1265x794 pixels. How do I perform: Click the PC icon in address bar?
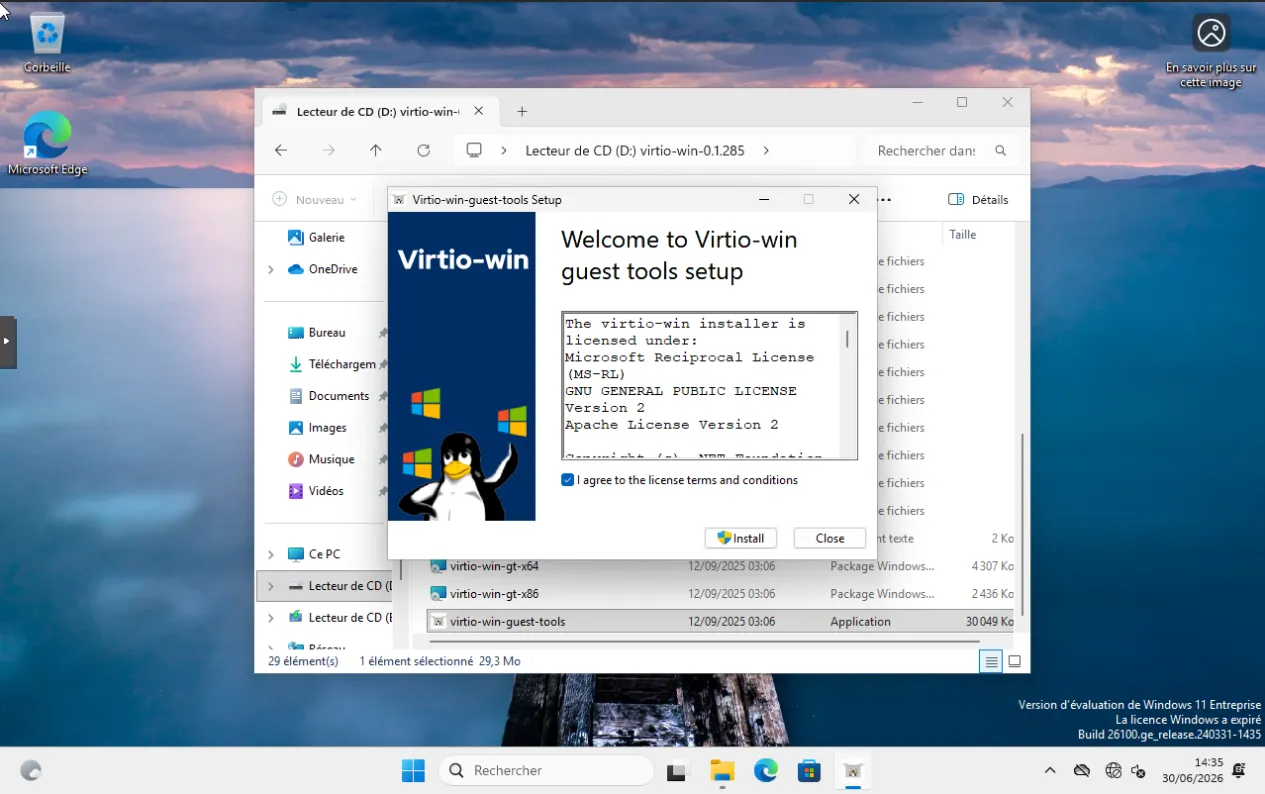[475, 150]
